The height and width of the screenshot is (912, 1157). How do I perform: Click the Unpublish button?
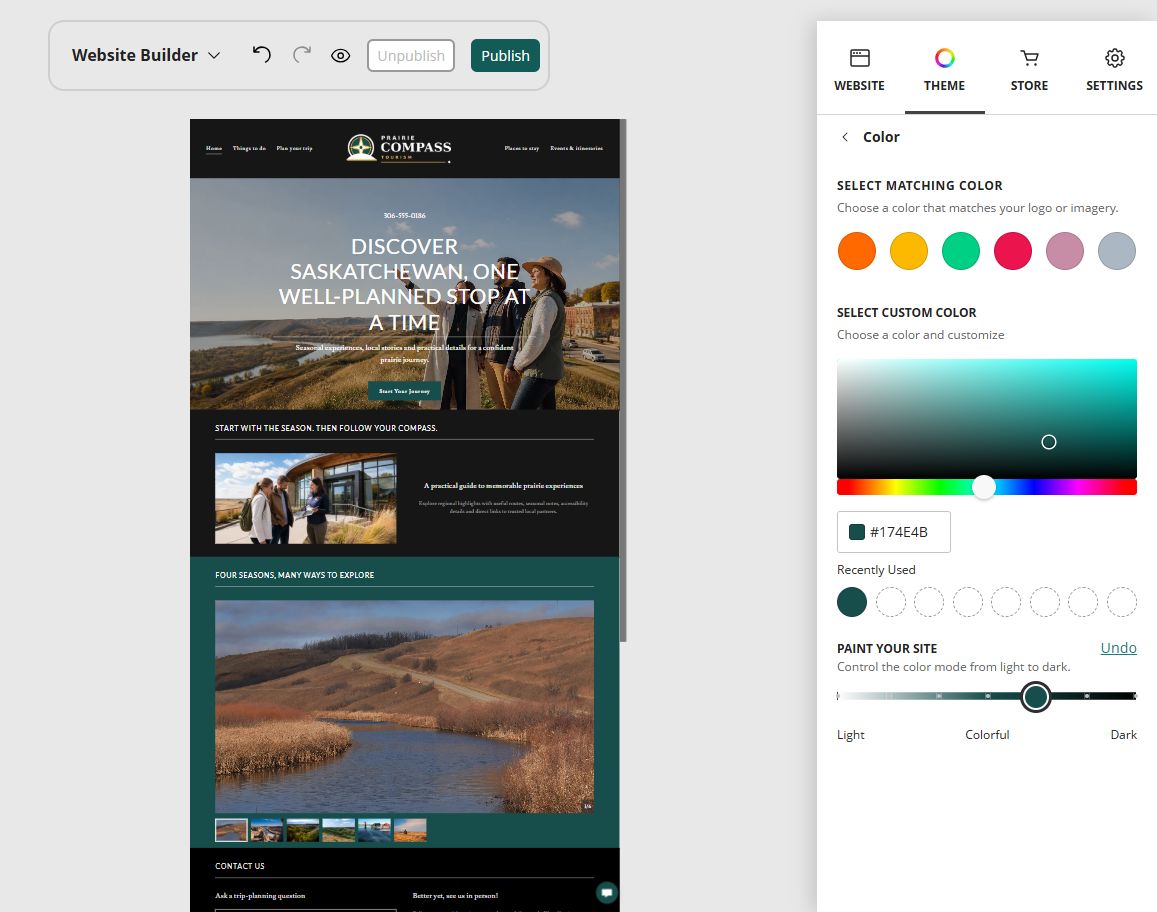[x=411, y=55]
